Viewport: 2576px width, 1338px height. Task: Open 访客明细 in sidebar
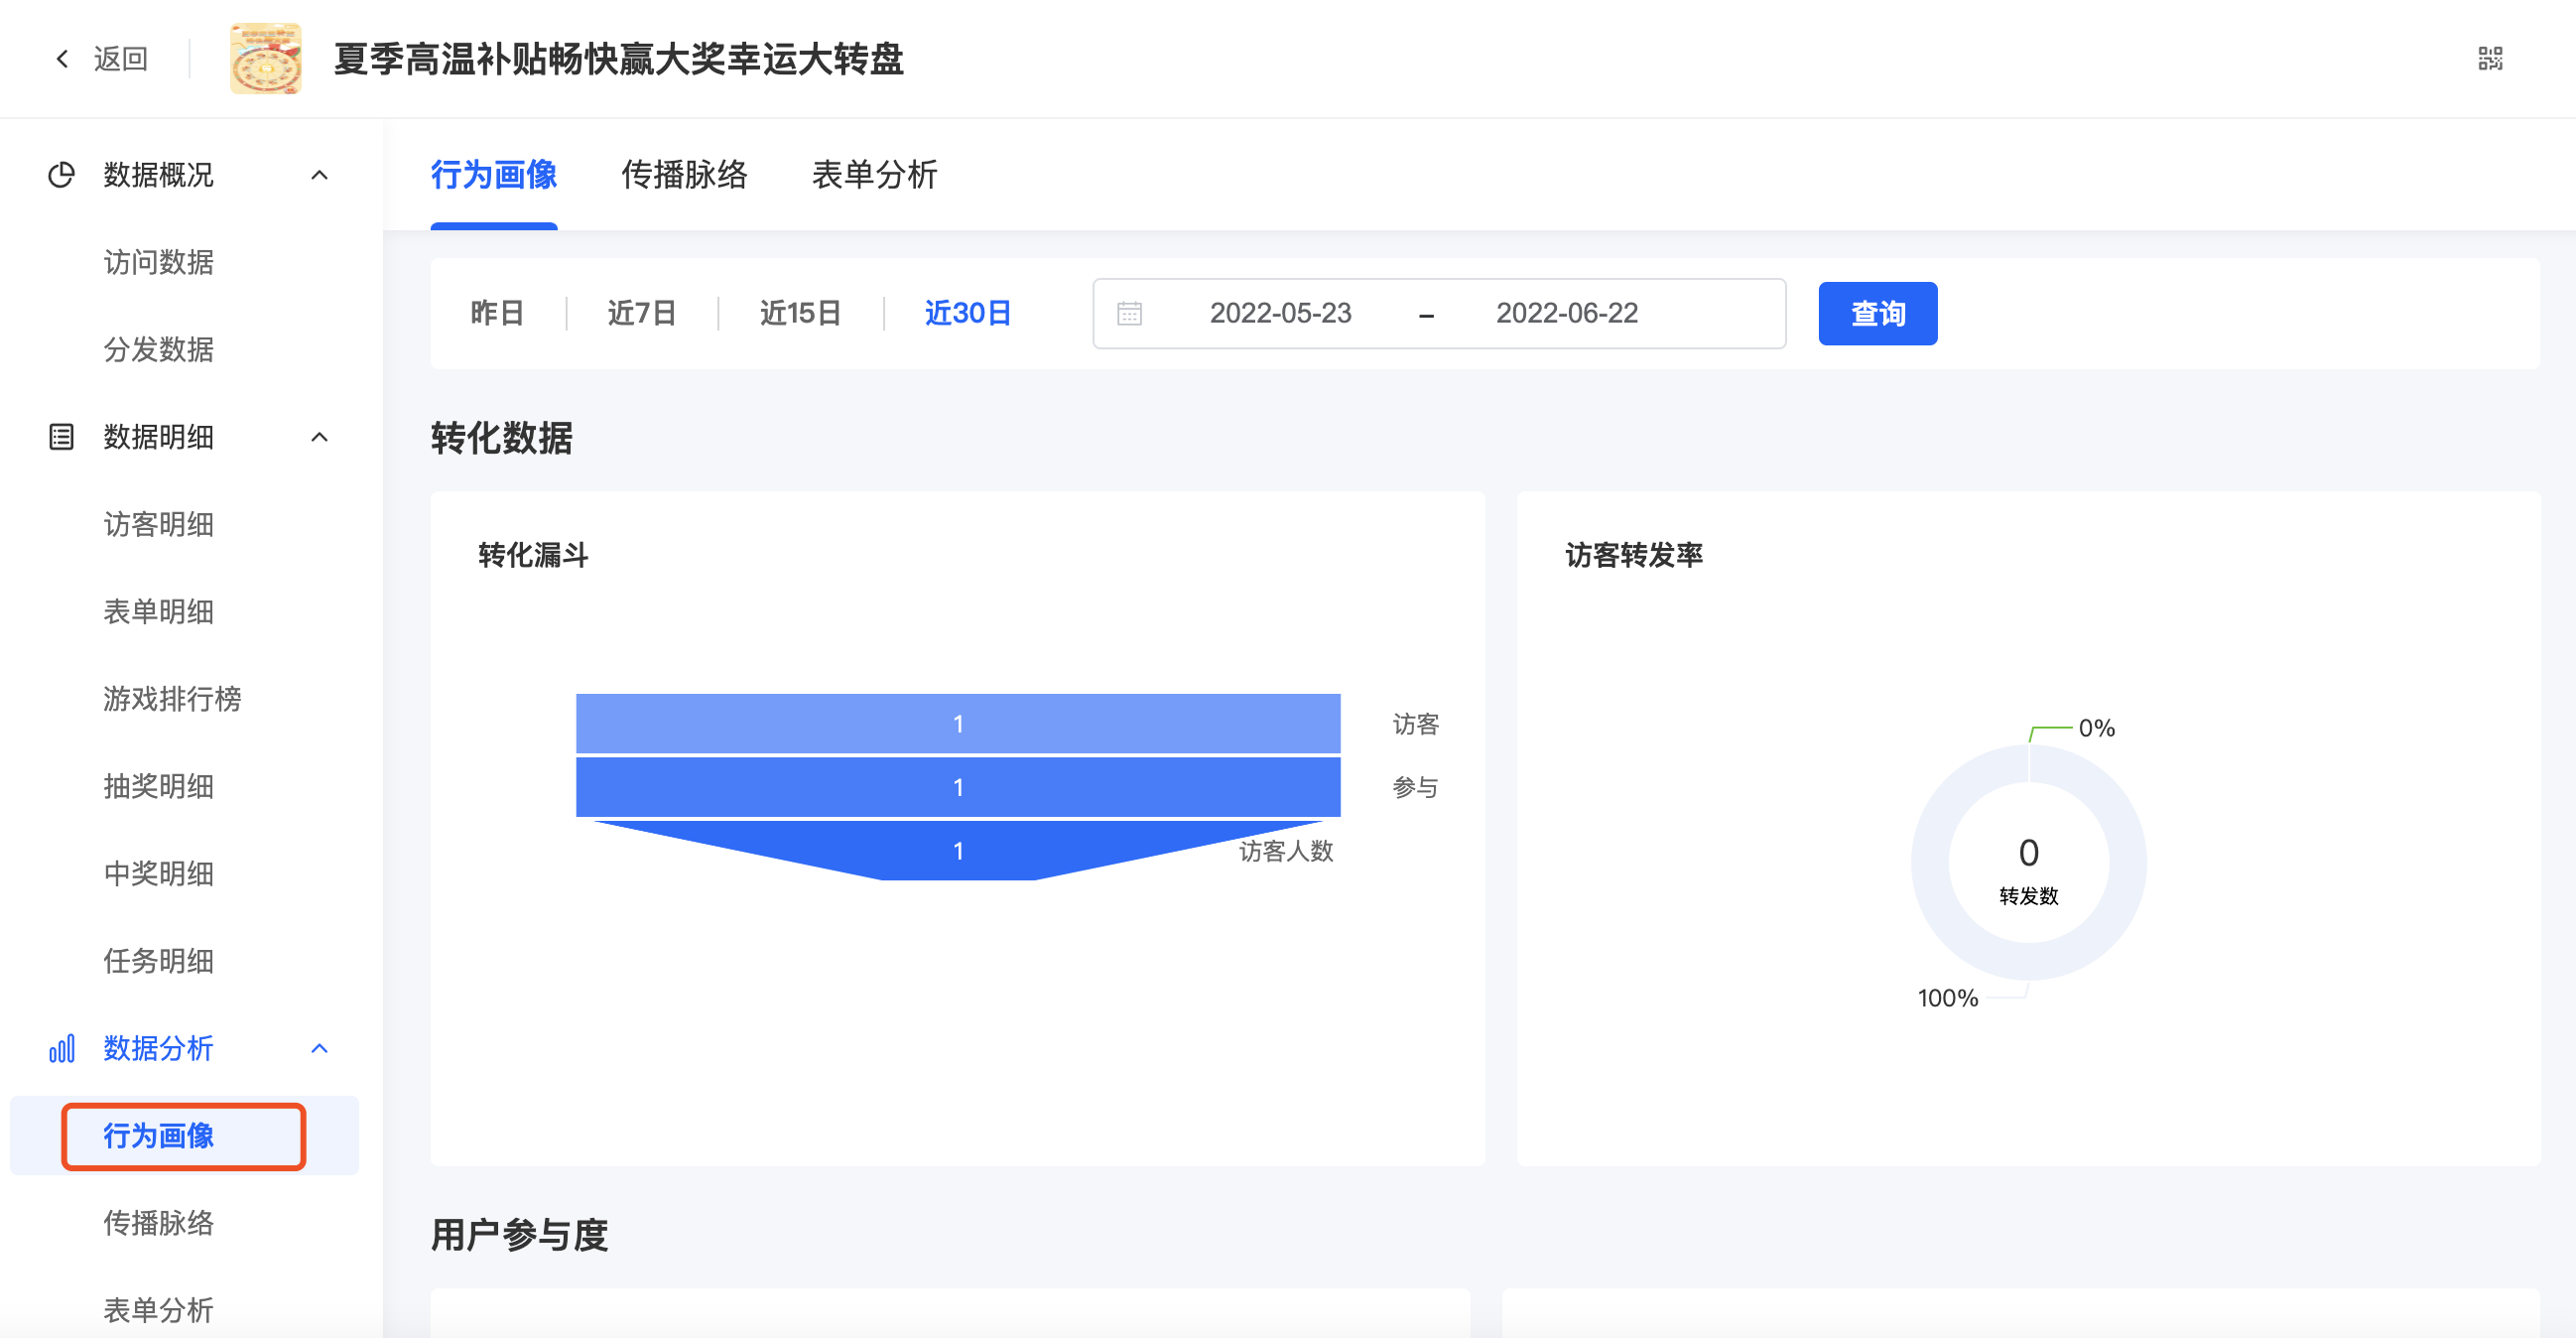tap(159, 524)
